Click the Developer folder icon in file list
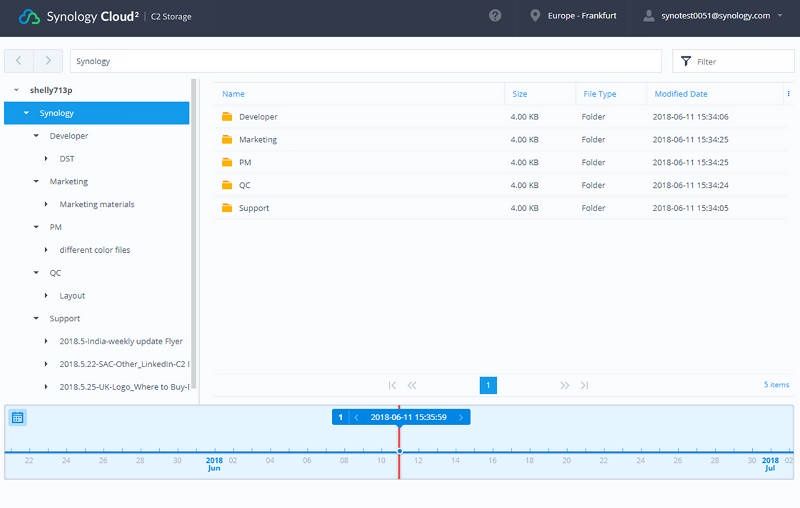Viewport: 800px width, 508px height. click(x=227, y=116)
